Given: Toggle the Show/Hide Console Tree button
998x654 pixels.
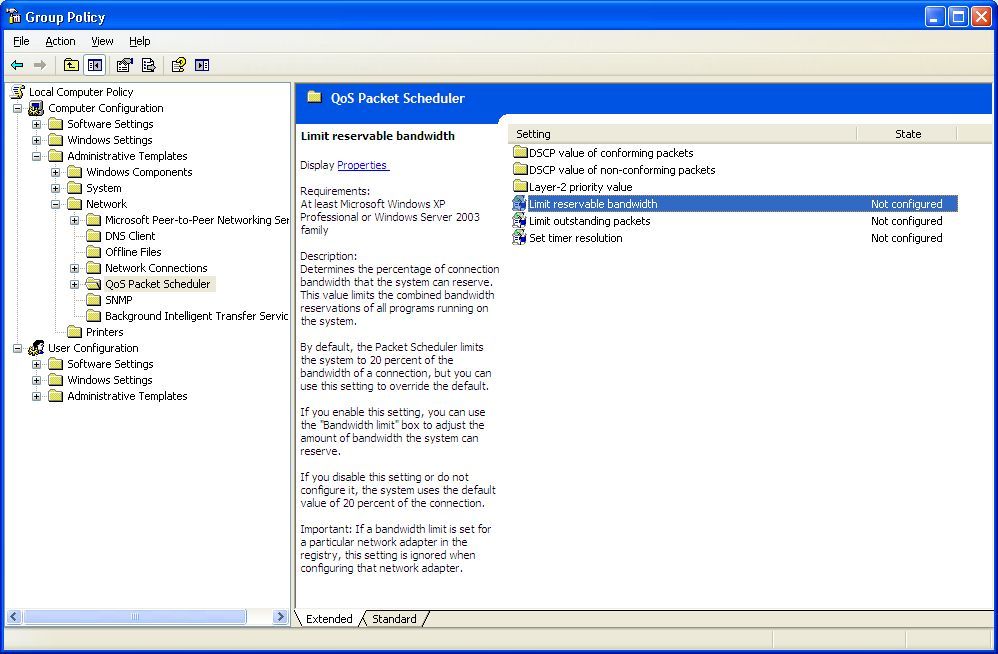Looking at the screenshot, I should click(94, 65).
